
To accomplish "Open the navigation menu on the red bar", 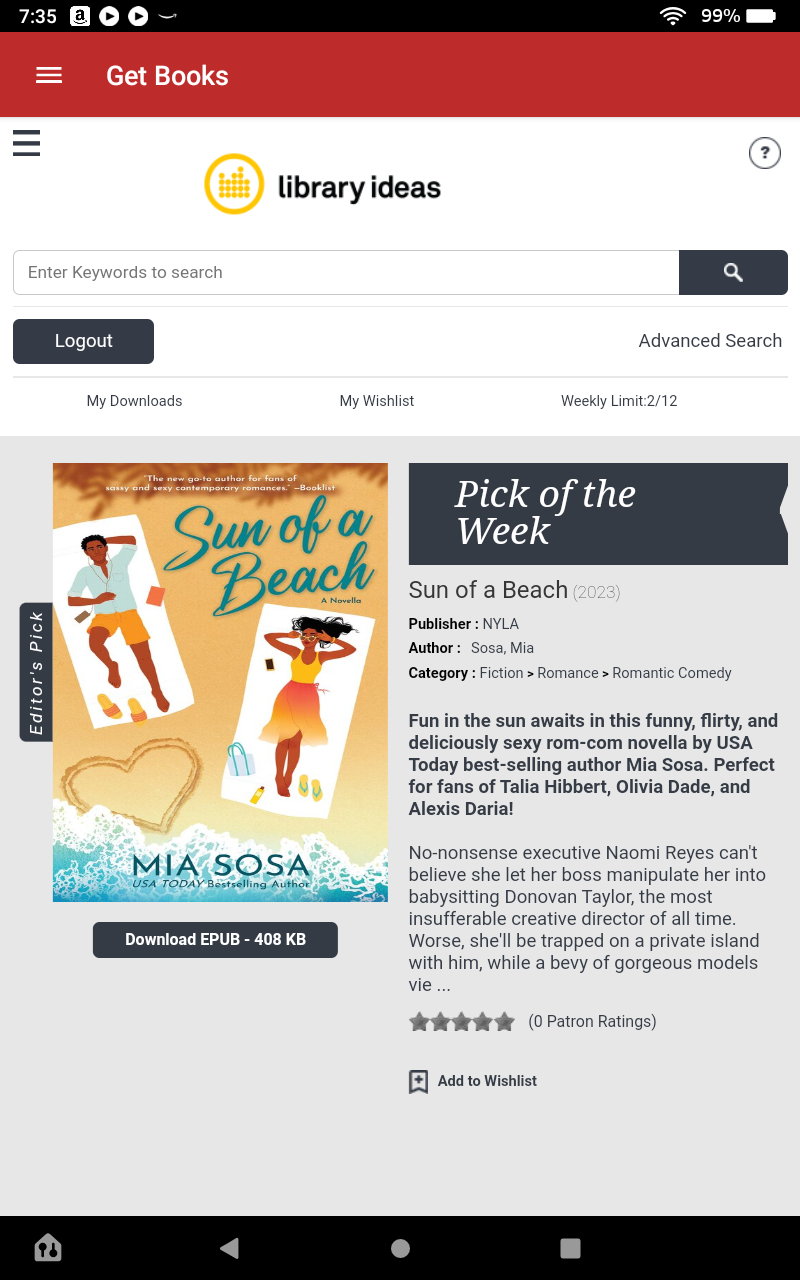I will click(x=48, y=75).
